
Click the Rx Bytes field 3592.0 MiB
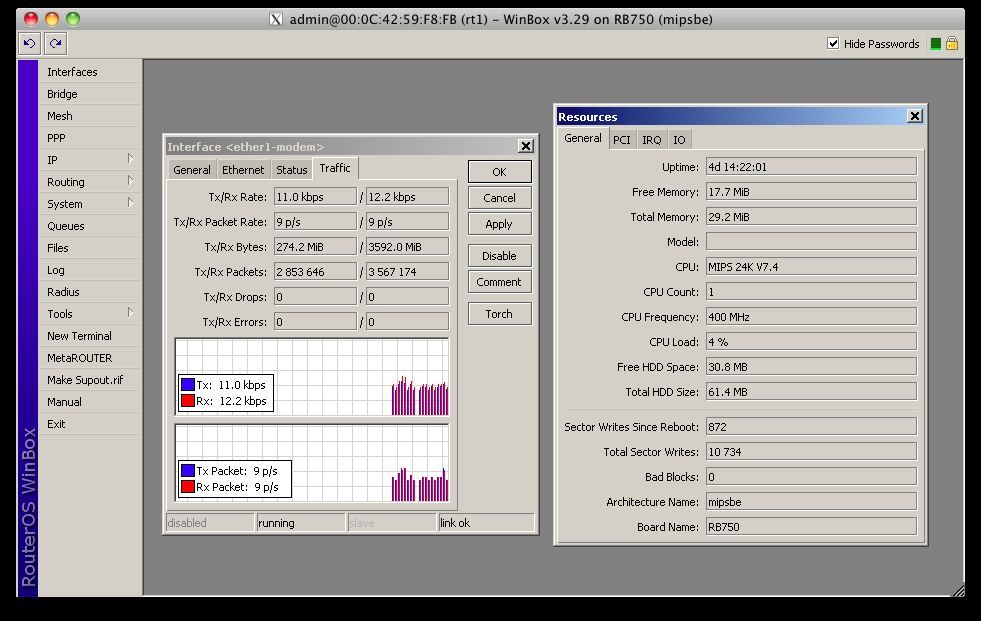pos(407,246)
